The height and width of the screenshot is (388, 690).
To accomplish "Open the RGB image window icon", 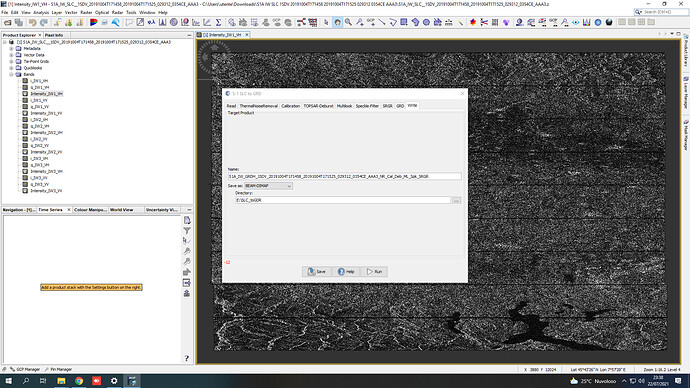I will pyautogui.click(x=93, y=22).
